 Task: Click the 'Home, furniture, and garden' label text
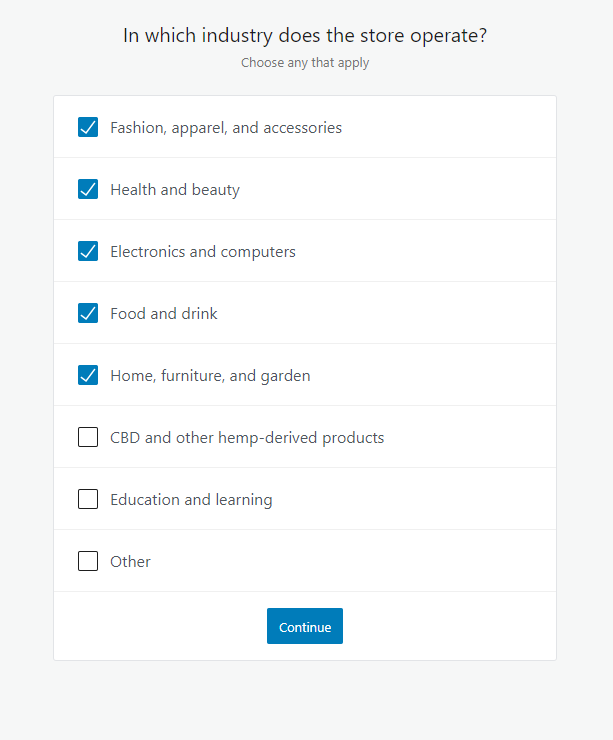point(210,376)
